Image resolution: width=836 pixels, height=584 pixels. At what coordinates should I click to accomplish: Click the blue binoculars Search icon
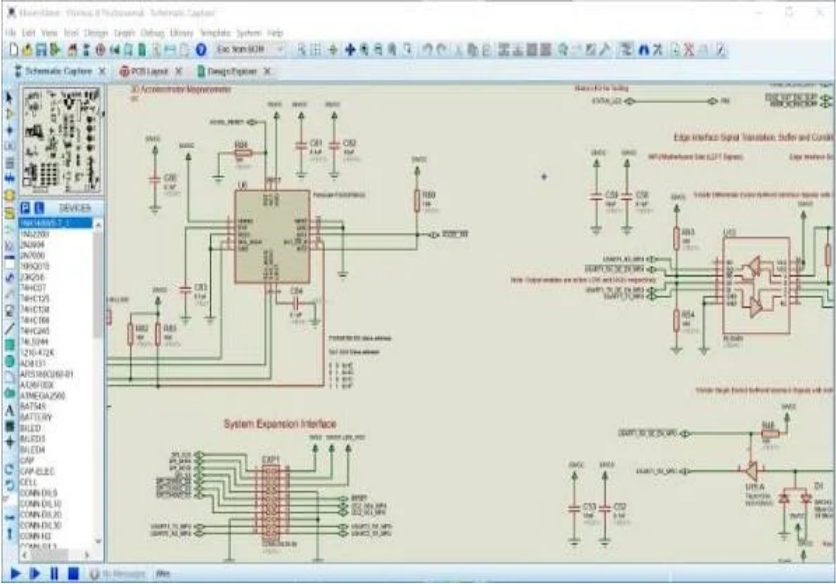click(644, 50)
